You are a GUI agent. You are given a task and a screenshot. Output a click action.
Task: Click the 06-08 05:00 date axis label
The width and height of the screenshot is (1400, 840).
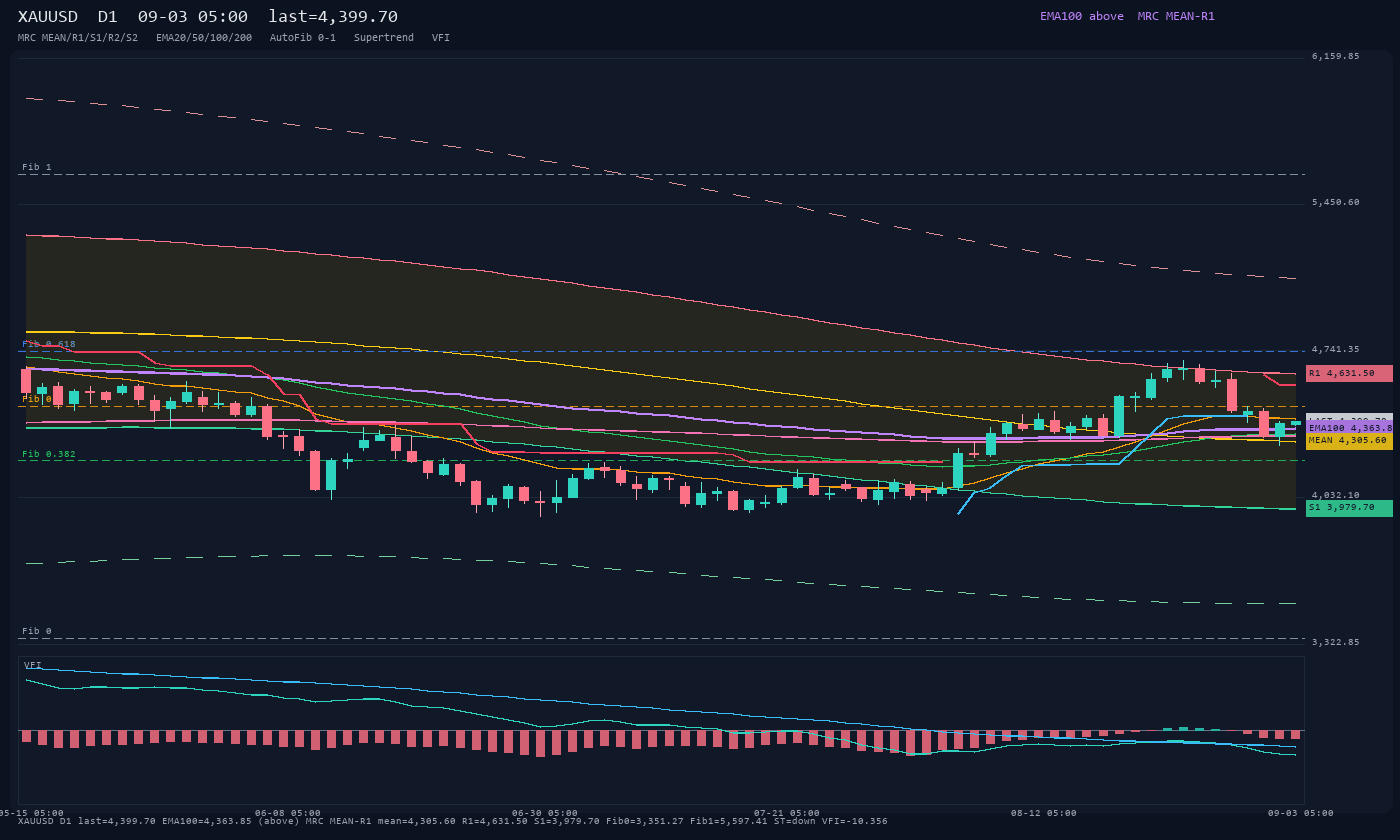coord(288,813)
